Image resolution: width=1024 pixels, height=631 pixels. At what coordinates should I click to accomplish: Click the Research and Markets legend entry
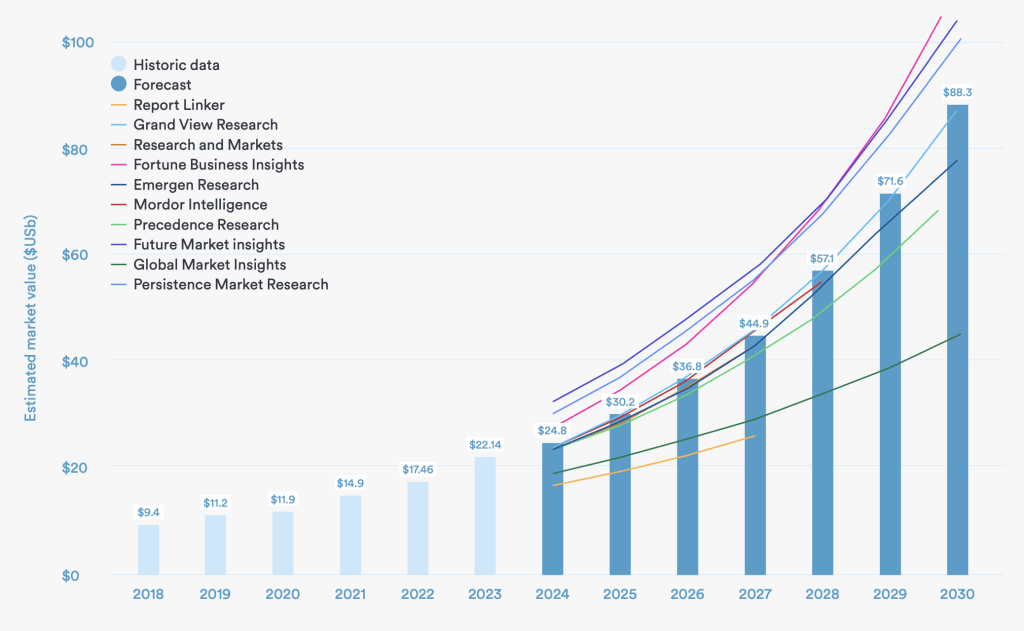tap(207, 145)
